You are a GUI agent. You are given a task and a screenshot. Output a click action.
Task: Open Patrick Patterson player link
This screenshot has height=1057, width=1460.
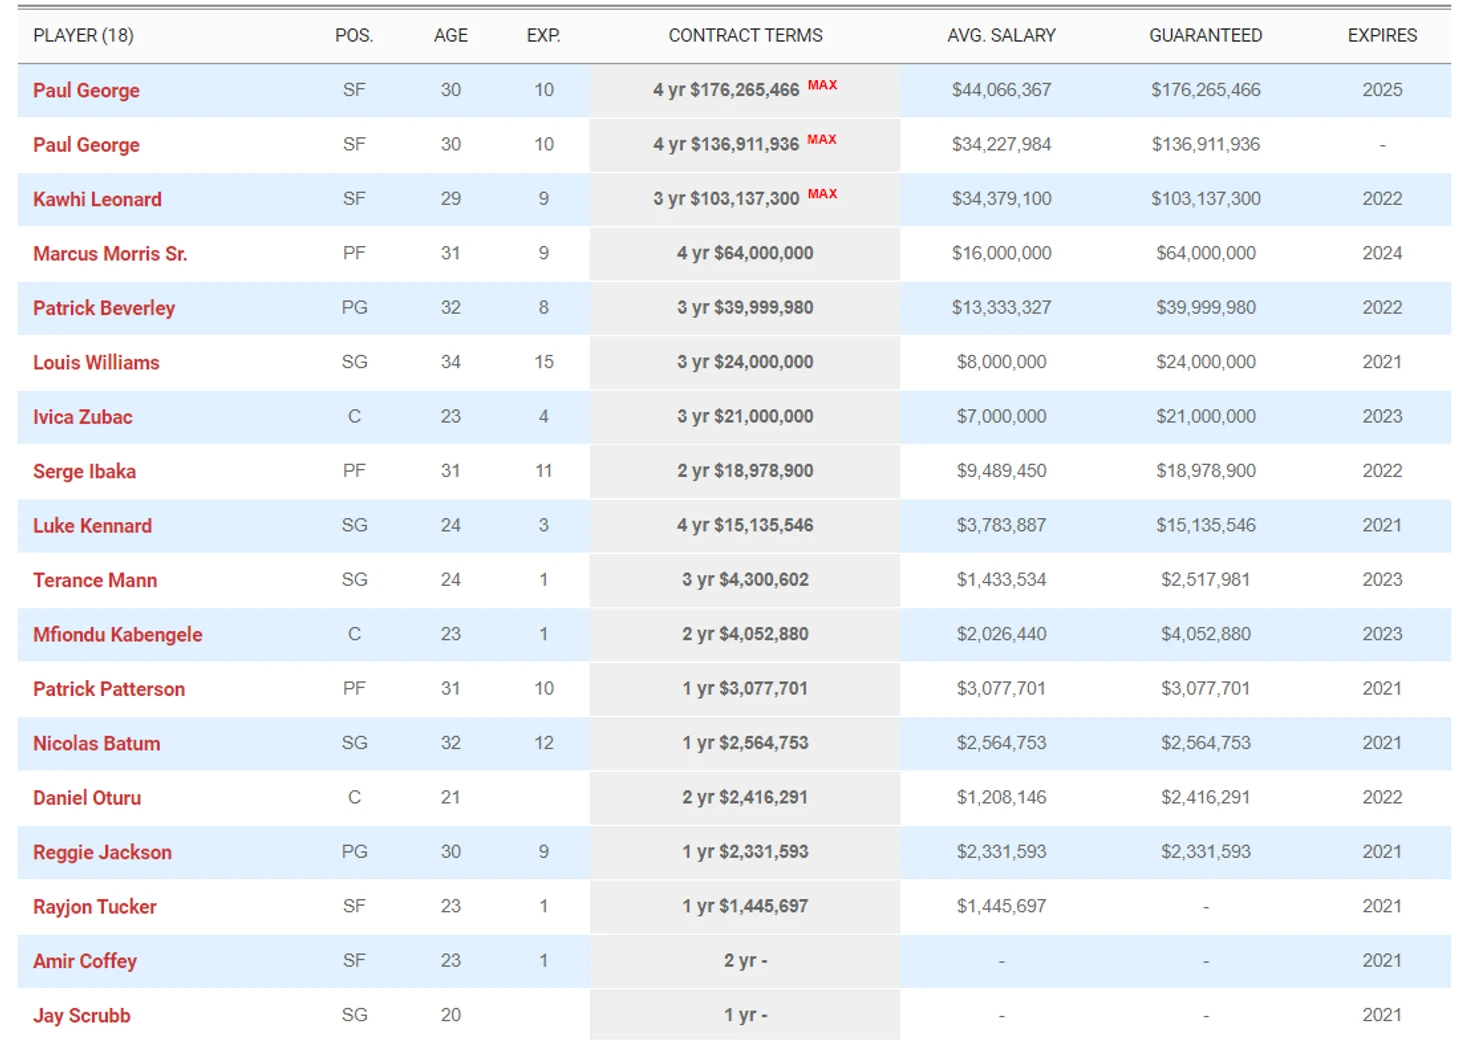pos(109,689)
